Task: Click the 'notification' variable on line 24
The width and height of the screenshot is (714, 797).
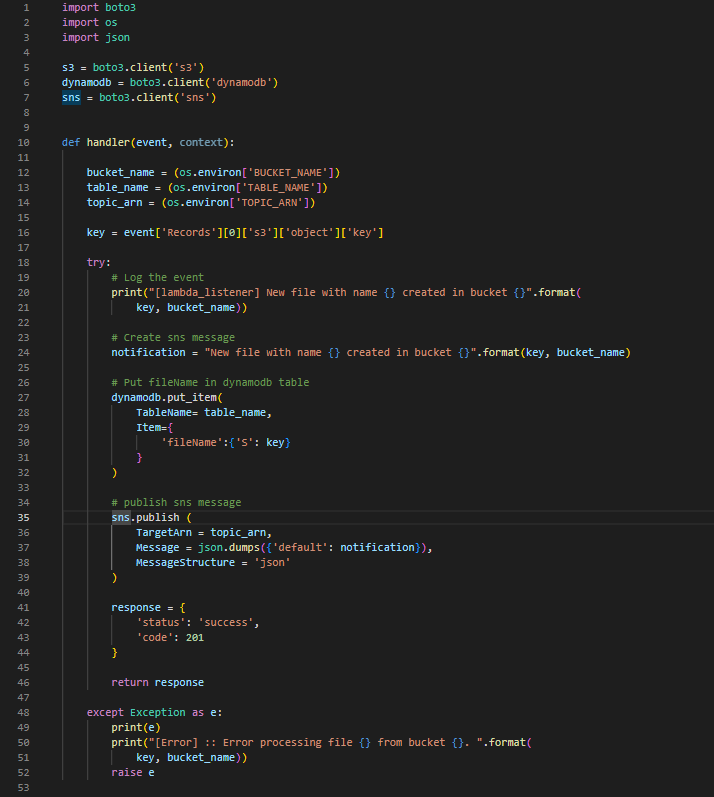Action: coord(148,352)
